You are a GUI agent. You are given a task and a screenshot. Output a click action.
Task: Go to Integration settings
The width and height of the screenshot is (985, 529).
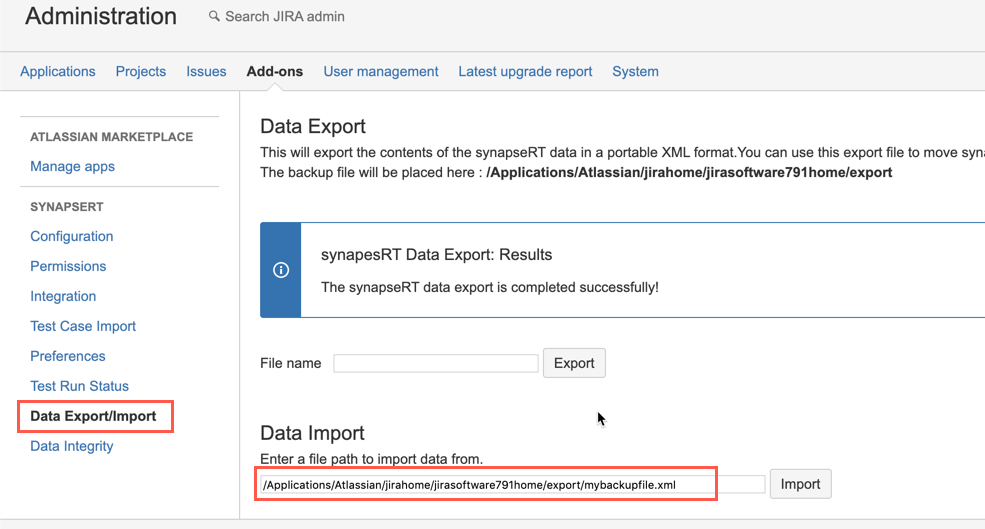[63, 296]
